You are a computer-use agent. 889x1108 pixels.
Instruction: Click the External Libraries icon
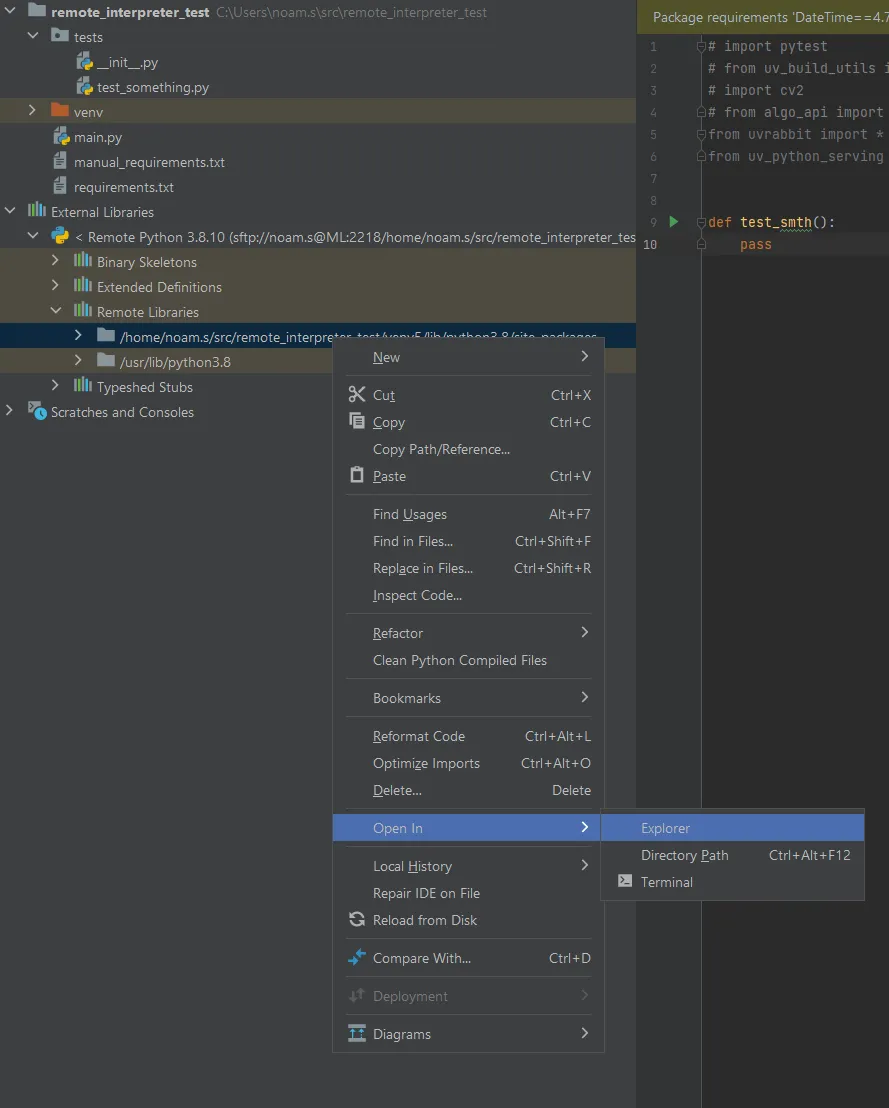[x=37, y=210]
